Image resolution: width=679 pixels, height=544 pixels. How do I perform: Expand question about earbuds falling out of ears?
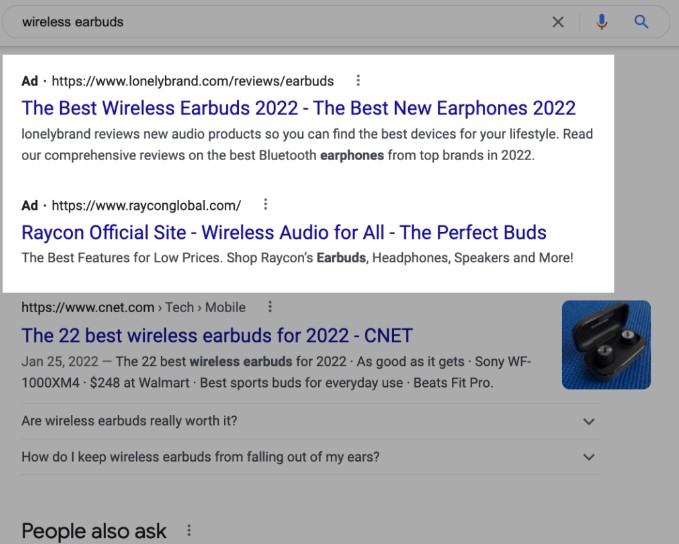(310, 457)
